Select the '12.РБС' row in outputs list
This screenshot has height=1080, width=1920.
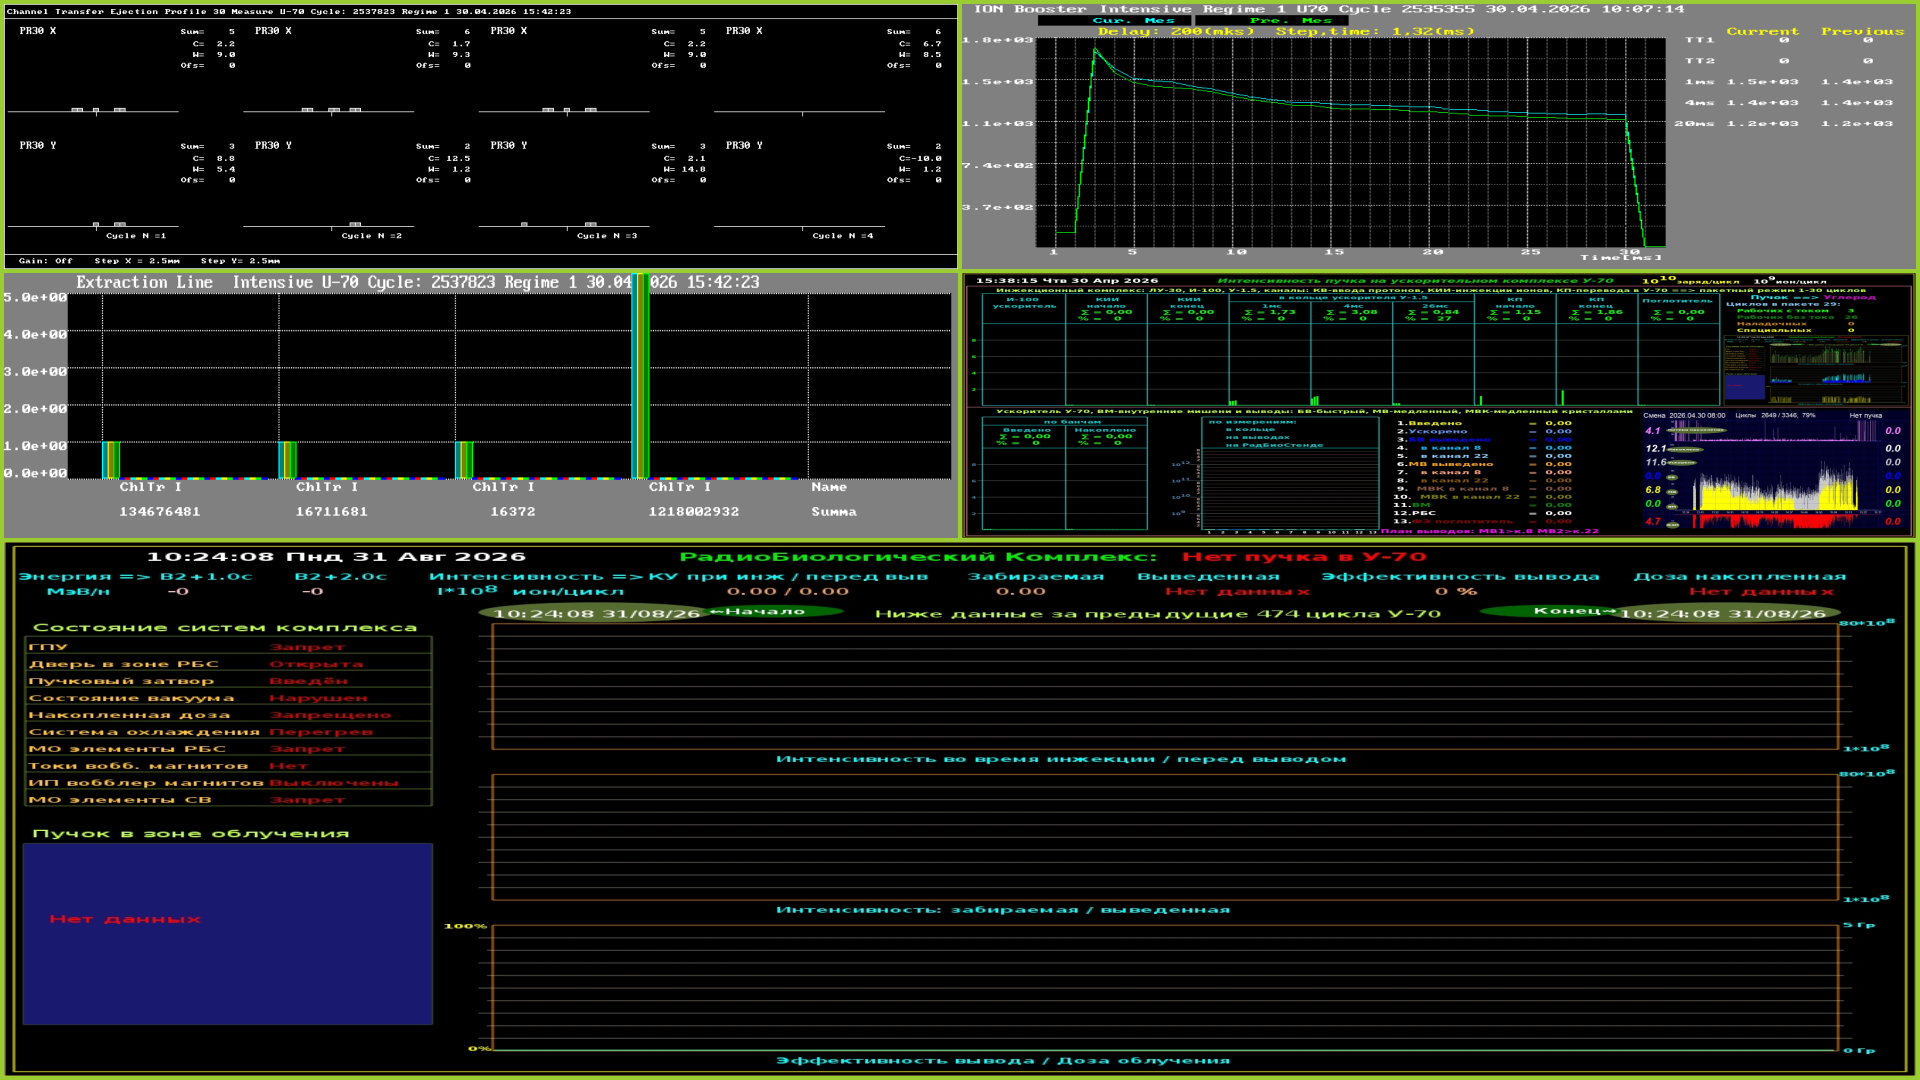tap(1483, 513)
